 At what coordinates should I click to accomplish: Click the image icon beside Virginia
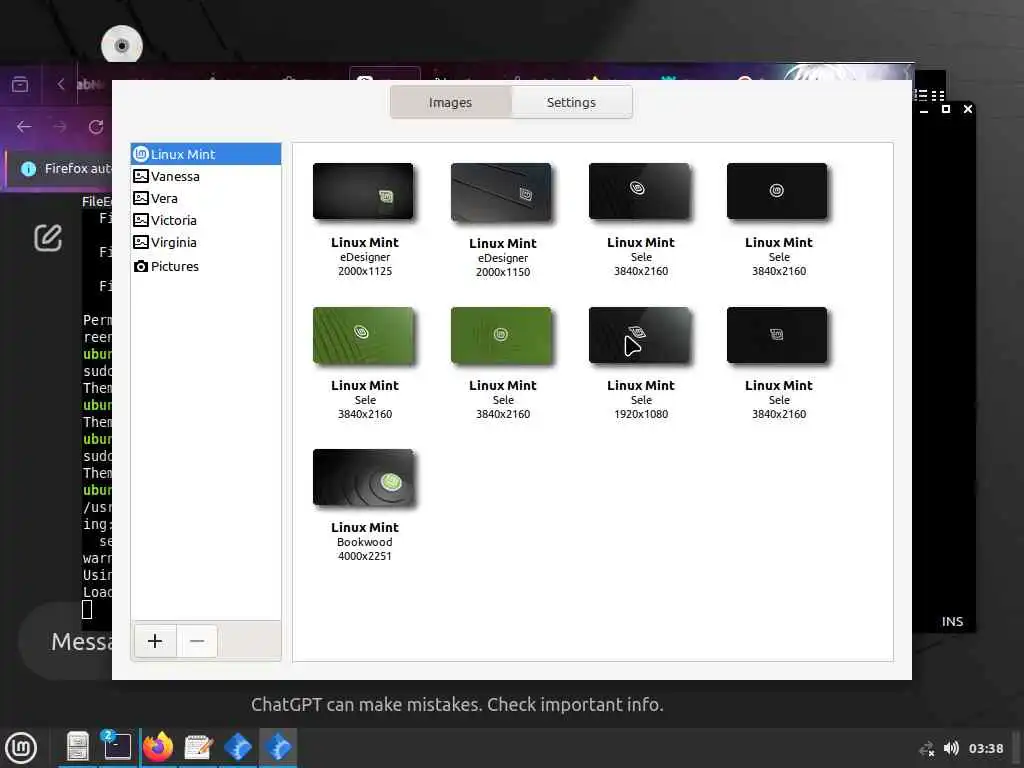click(140, 242)
